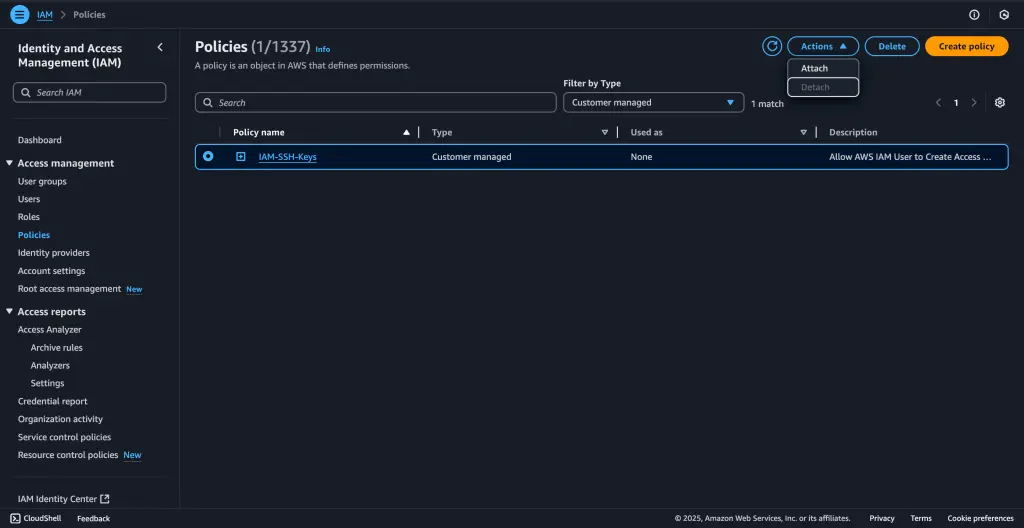
Task: Open the hexagon settings icon in top bar
Action: [x=1004, y=14]
